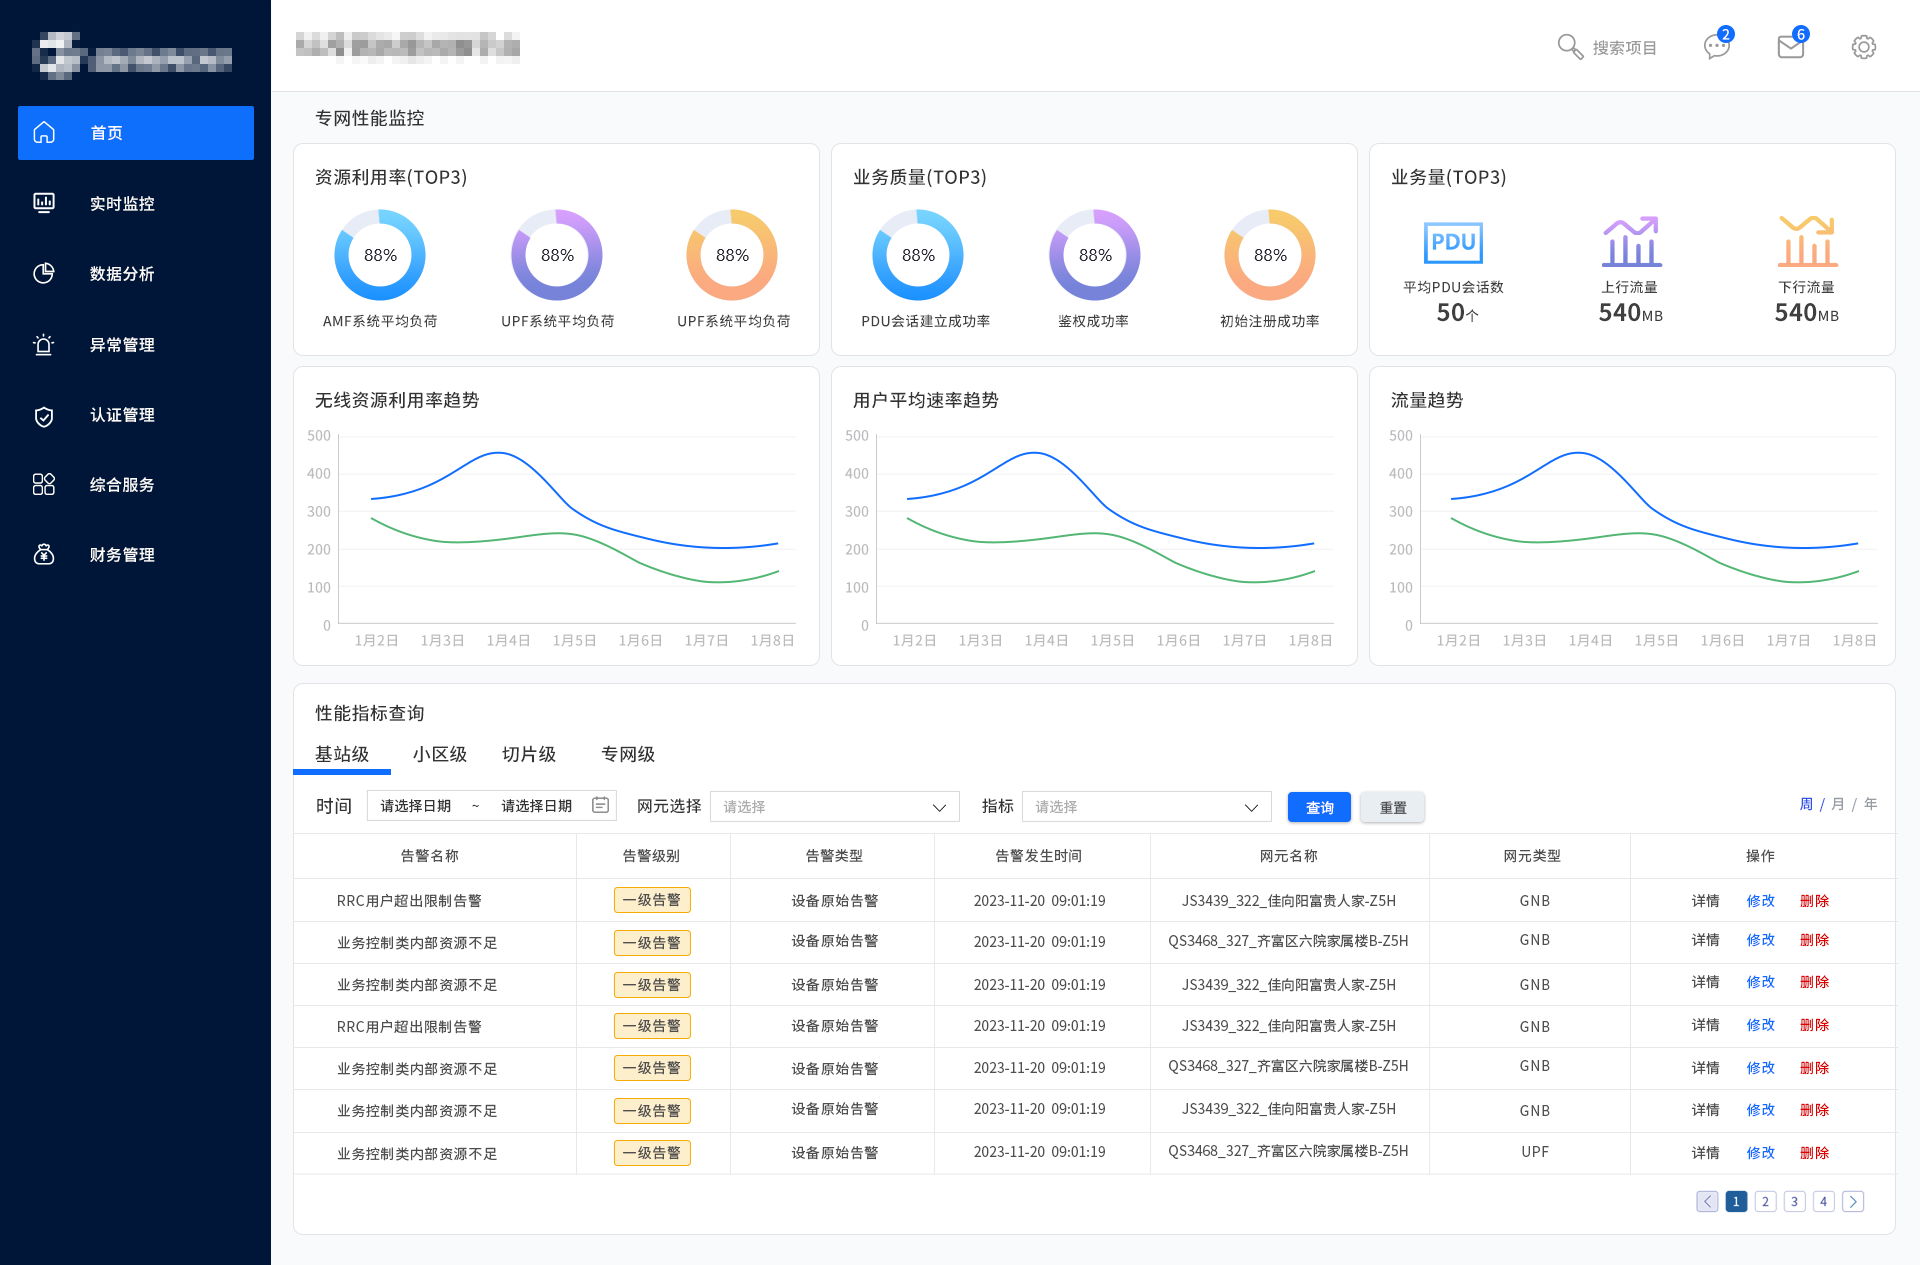The height and width of the screenshot is (1265, 1920).
Task: Click the 认证管理 shield icon
Action: 44,415
